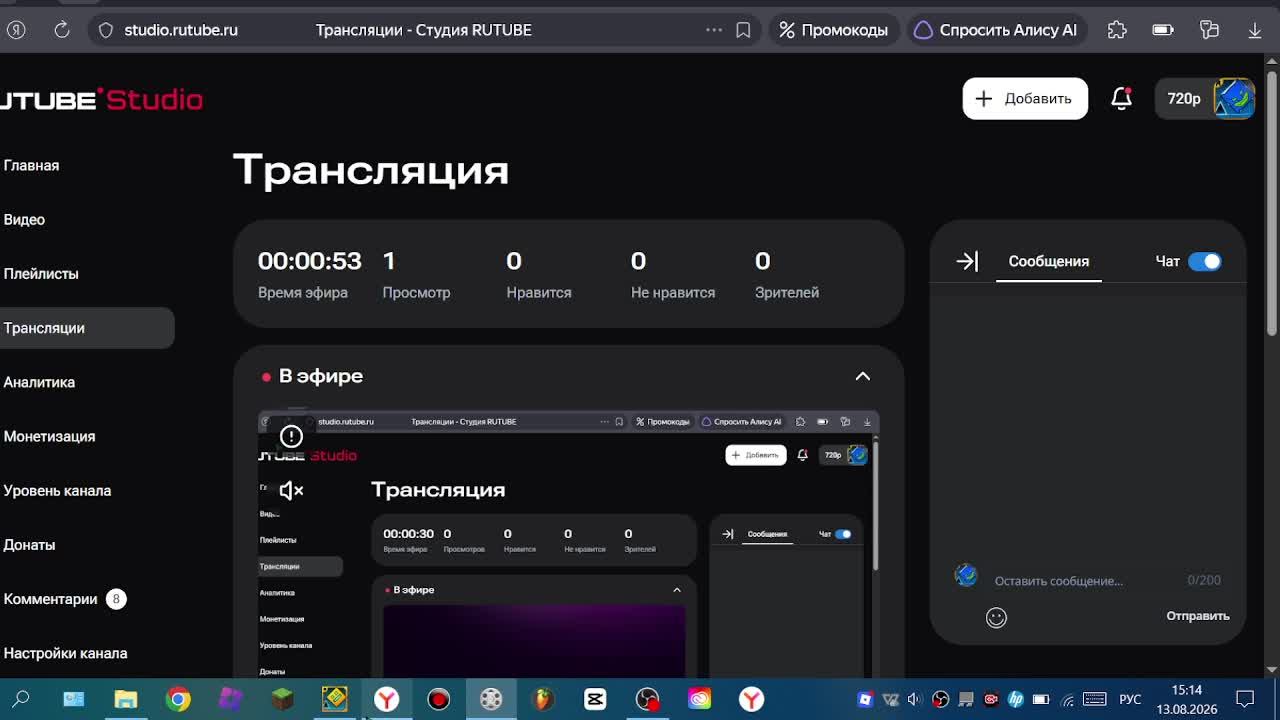Open Windows notification center

pyautogui.click(x=1245, y=699)
